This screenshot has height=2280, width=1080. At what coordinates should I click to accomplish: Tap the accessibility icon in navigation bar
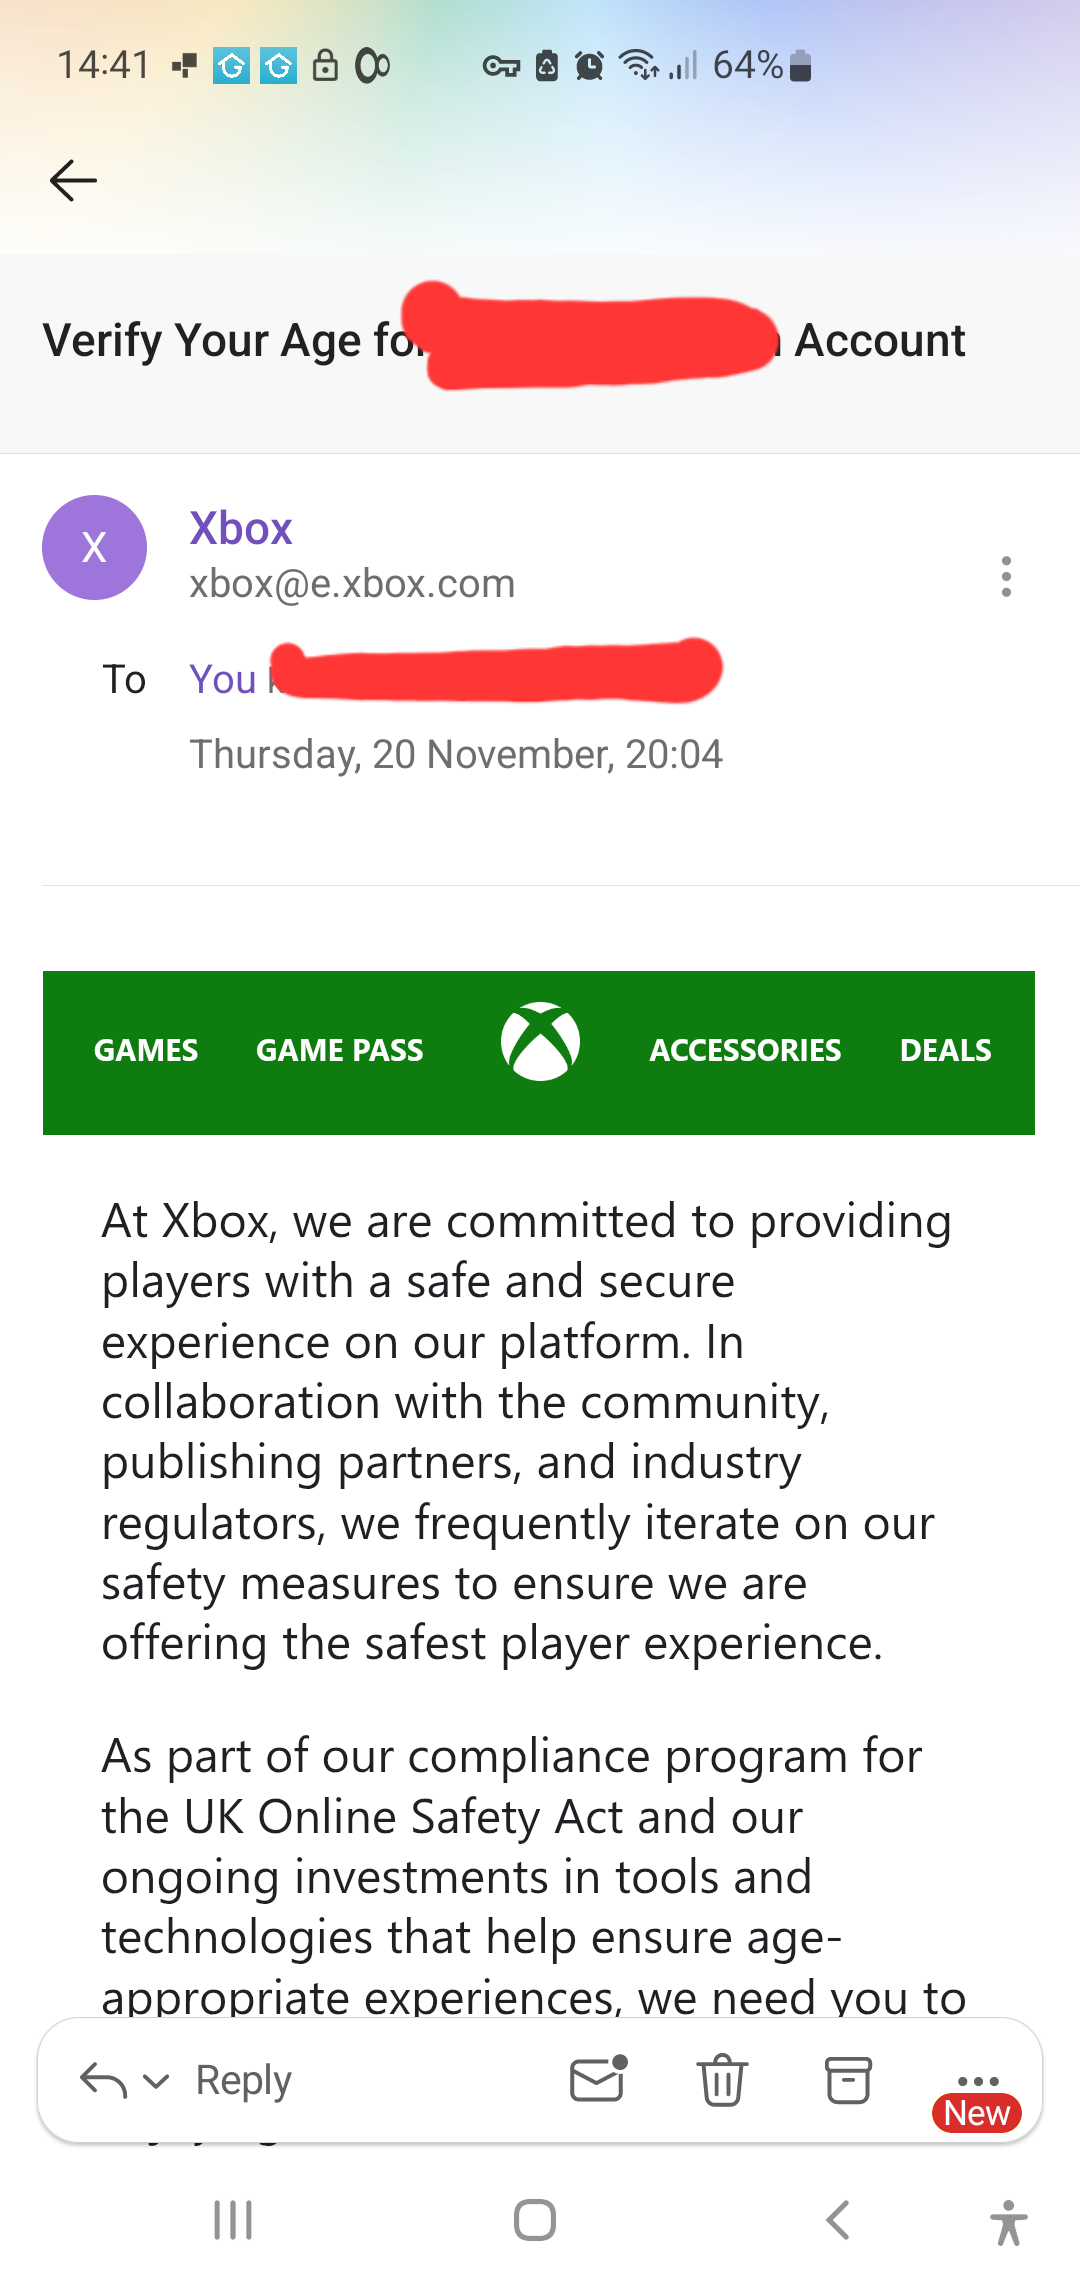pyautogui.click(x=1010, y=2222)
